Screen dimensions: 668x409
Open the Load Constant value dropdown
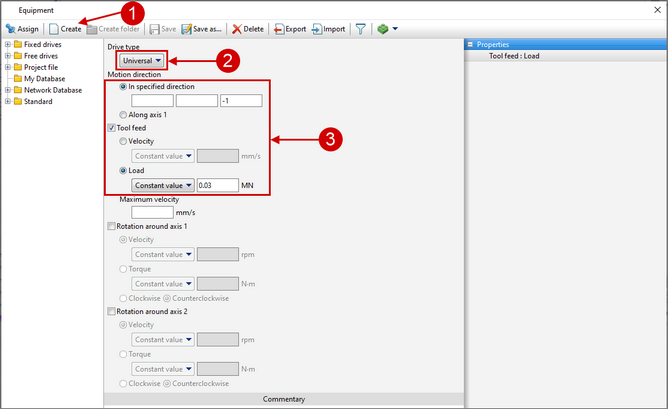click(x=163, y=185)
